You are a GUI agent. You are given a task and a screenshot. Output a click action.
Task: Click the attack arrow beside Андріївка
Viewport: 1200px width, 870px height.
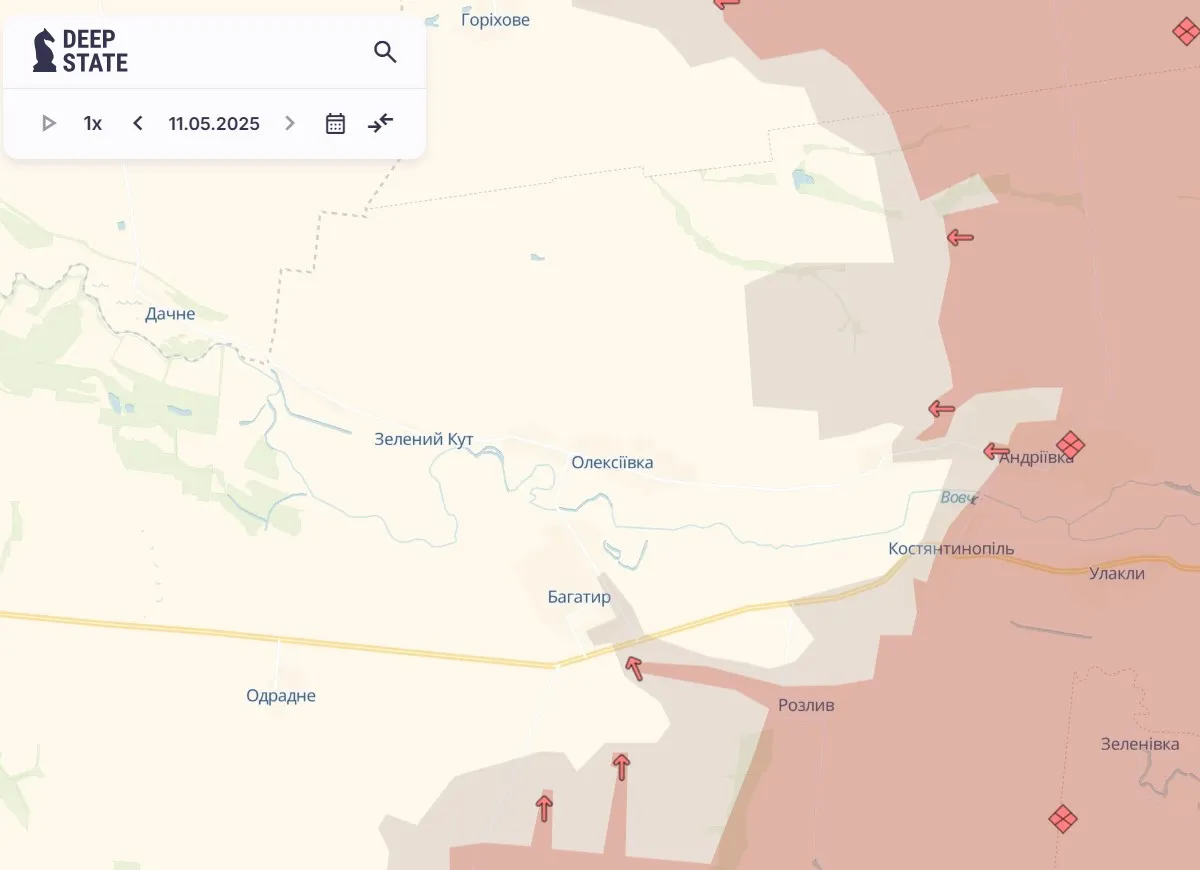coord(995,451)
